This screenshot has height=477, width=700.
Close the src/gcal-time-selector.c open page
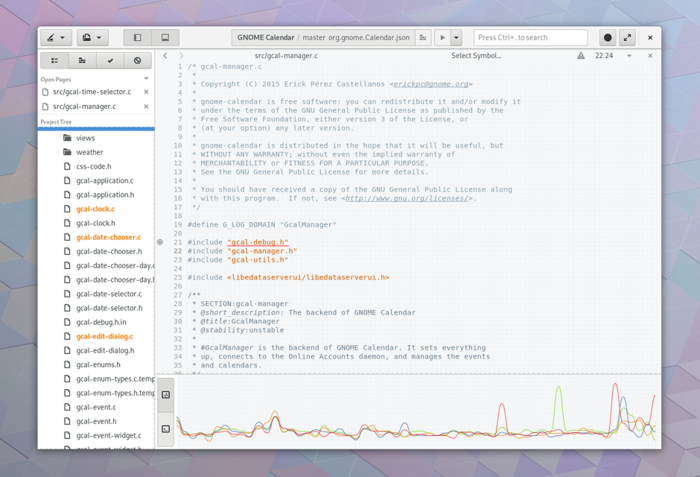tap(146, 92)
